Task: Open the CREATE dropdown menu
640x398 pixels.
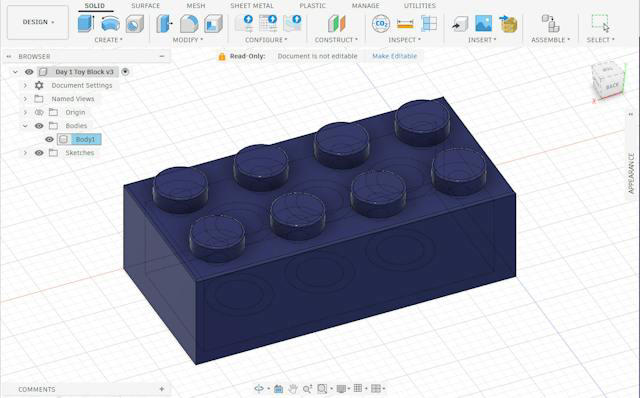Action: 108,40
